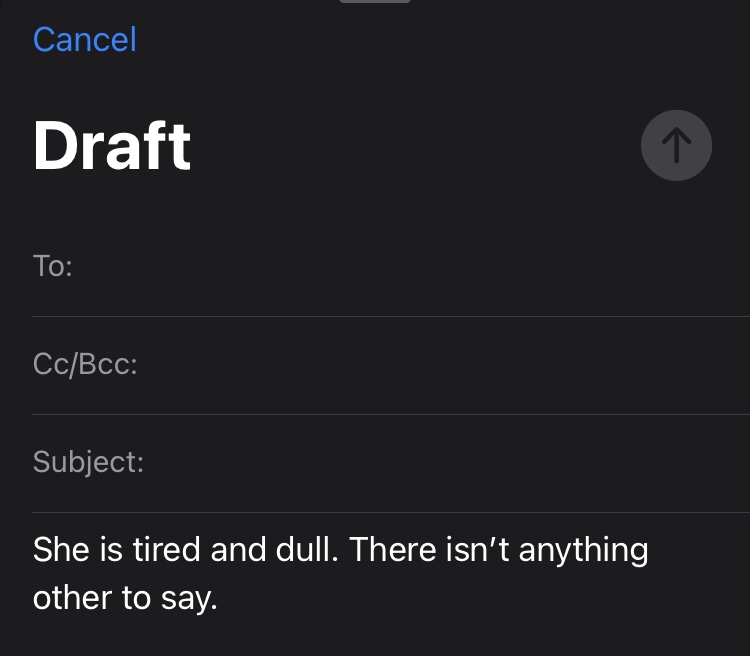750x656 pixels.
Task: Click the "Subject:" label
Action: 88,462
